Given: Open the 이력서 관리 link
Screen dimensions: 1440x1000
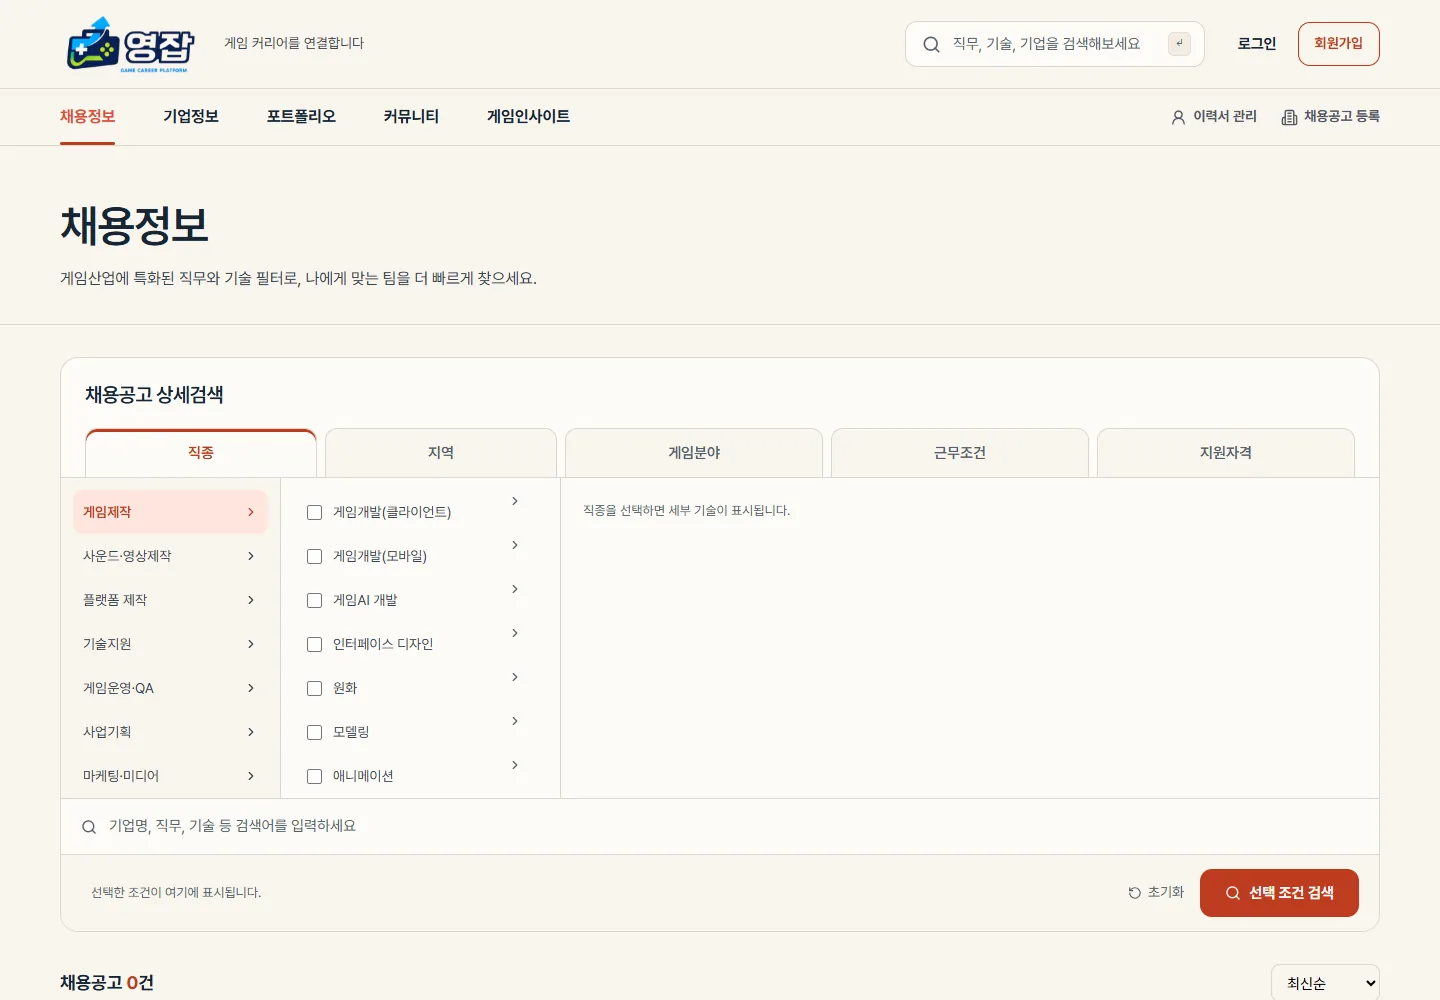Looking at the screenshot, I should [x=1214, y=117].
